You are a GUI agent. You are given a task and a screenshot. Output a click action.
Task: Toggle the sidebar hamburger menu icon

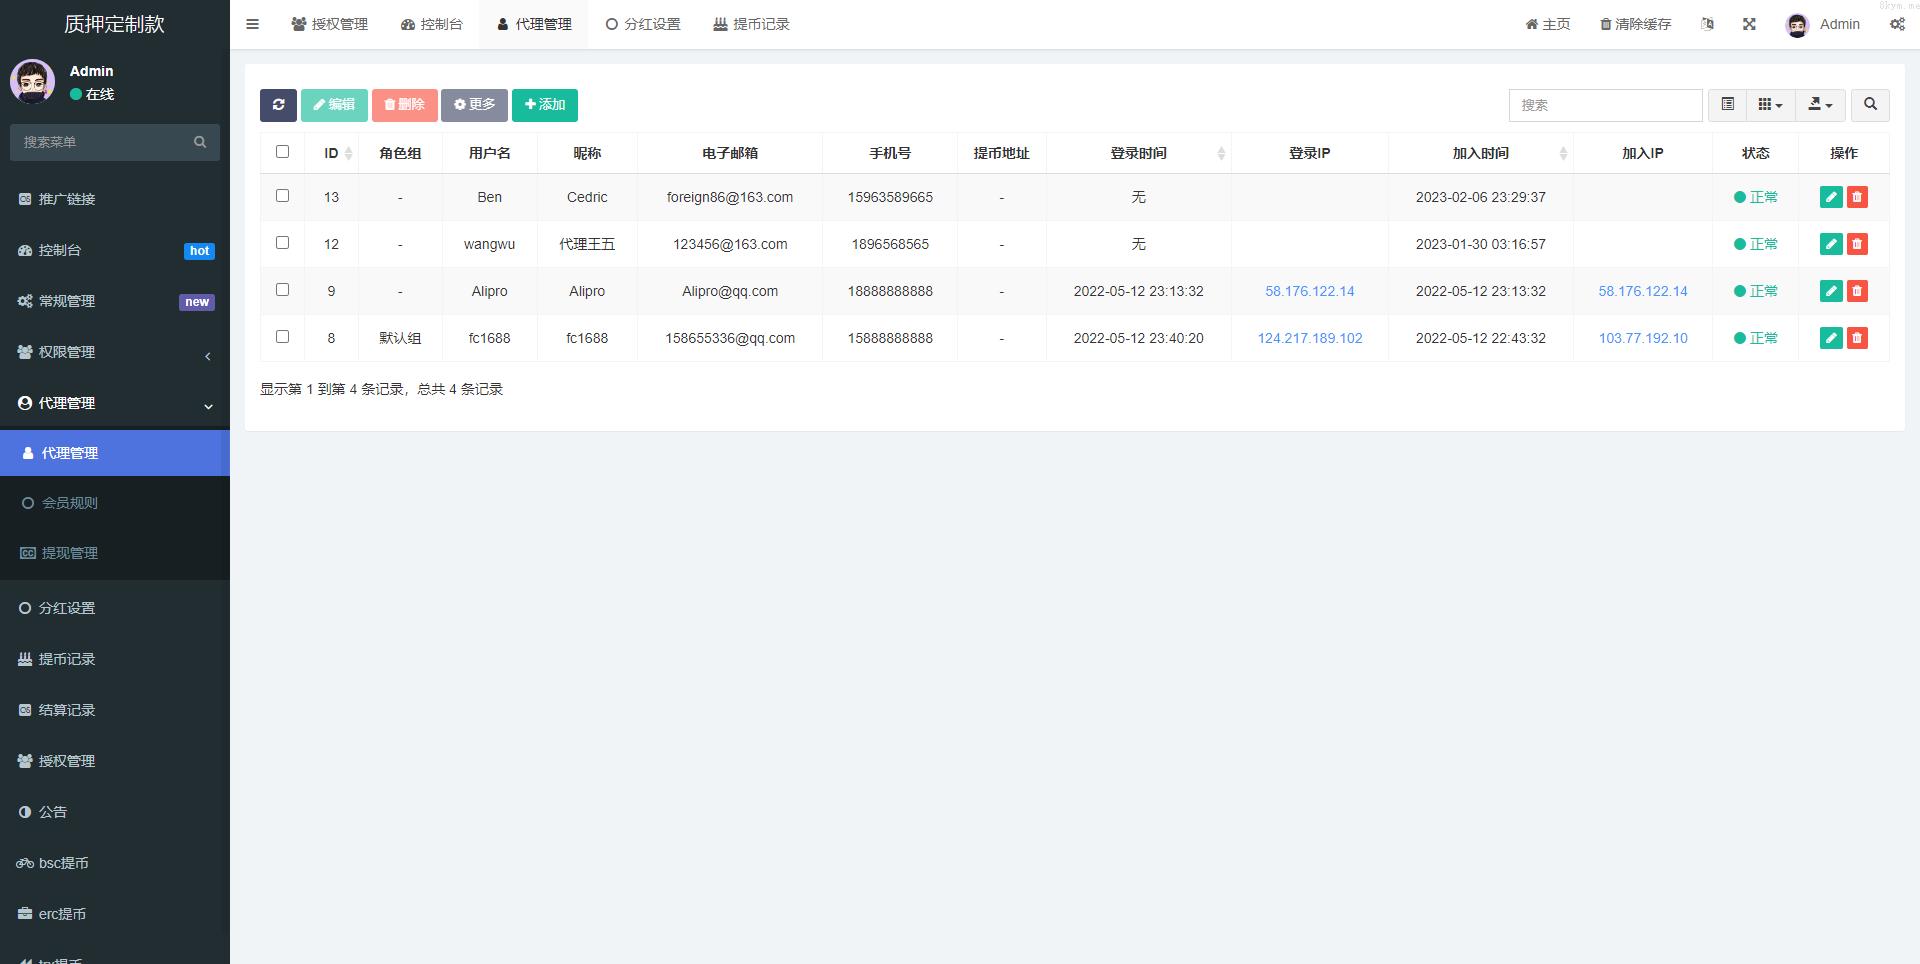click(x=253, y=24)
